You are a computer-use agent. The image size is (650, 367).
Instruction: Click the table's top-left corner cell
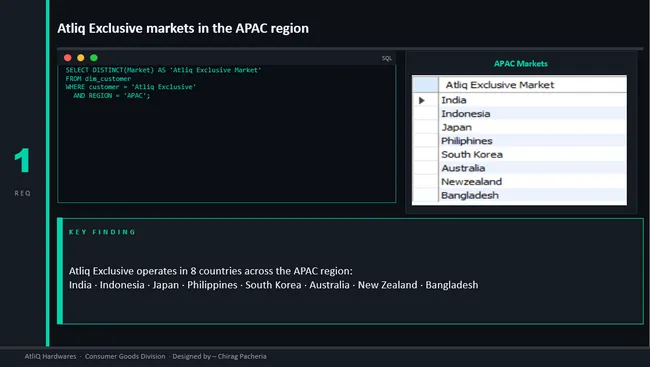point(425,85)
